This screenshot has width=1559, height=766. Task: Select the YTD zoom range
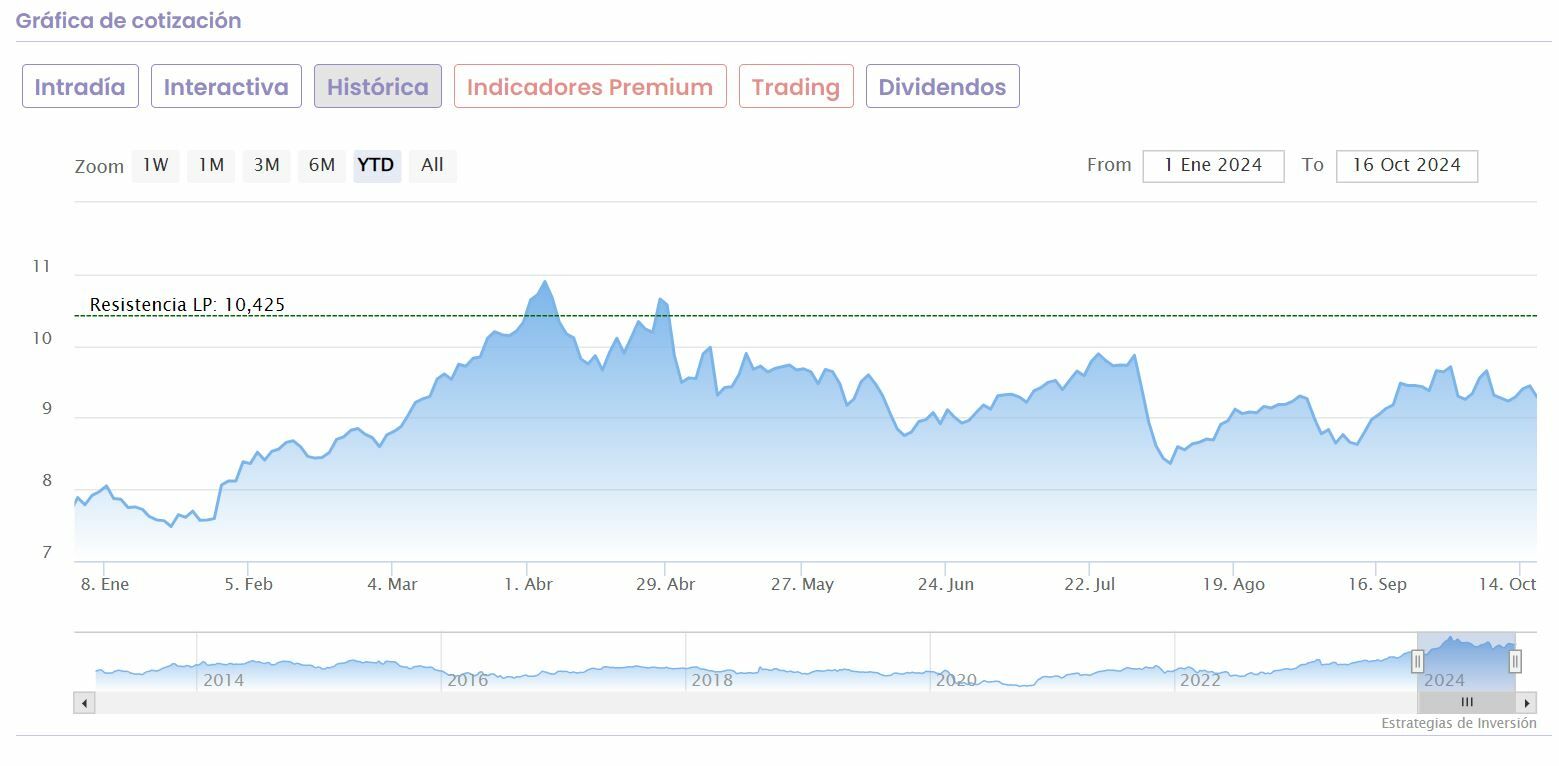coord(376,166)
